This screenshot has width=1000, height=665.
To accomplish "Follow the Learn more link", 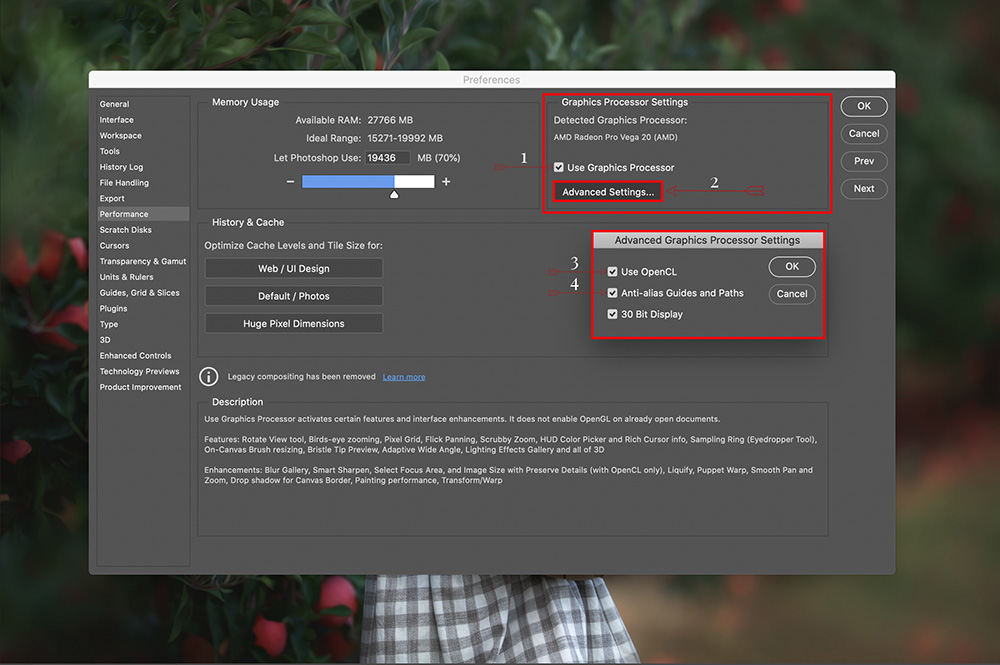I will tap(404, 377).
